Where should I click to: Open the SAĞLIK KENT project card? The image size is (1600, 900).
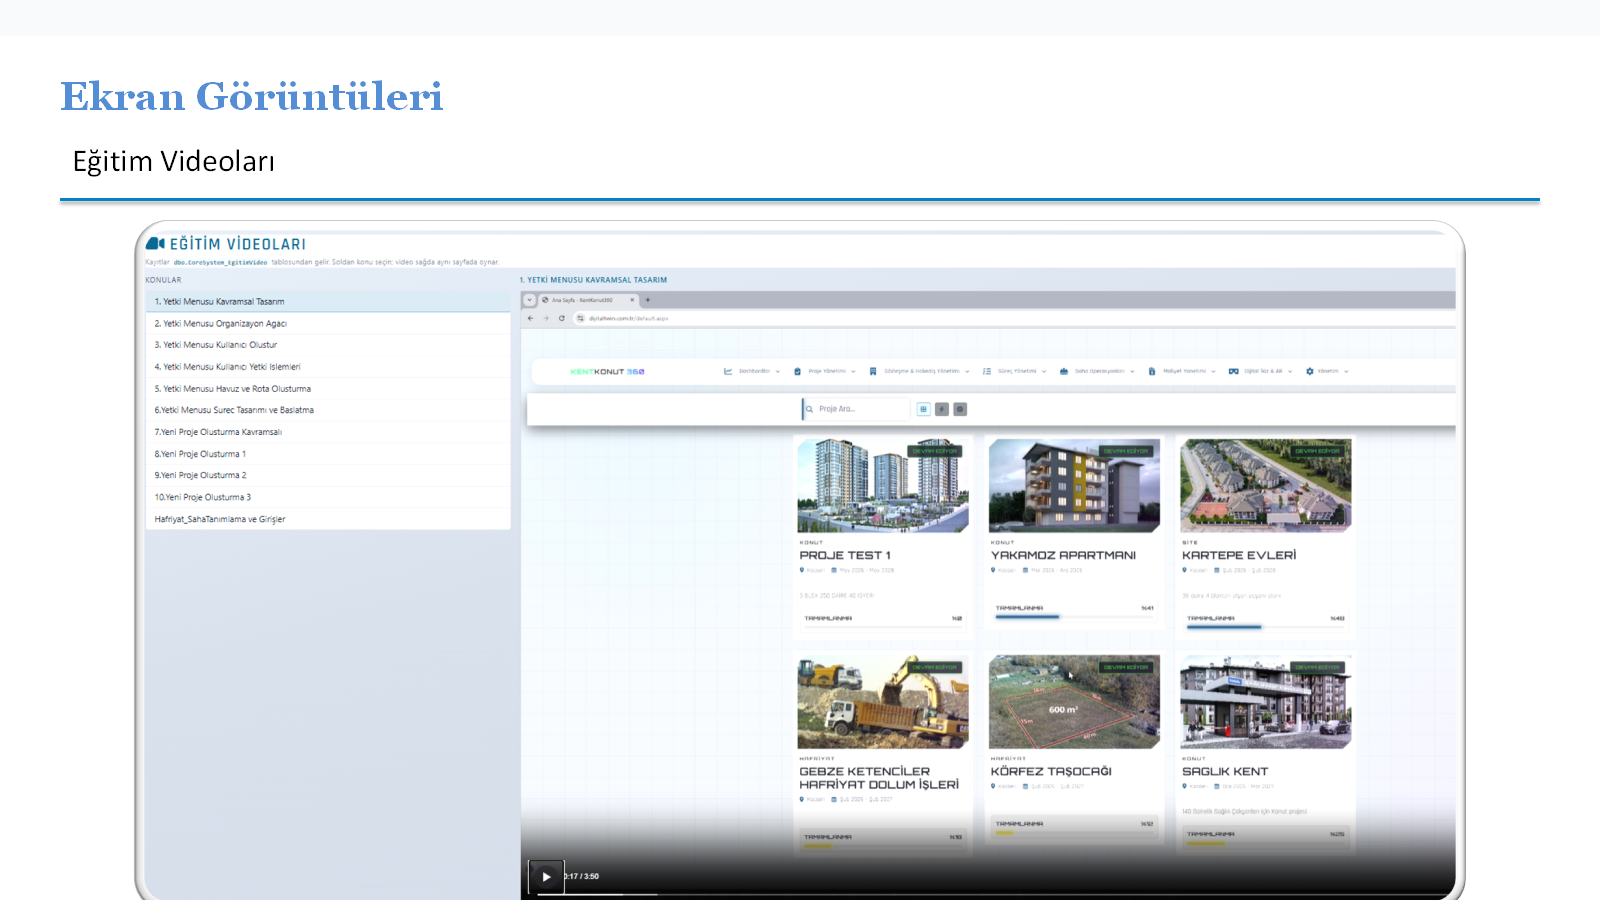[x=1266, y=752]
